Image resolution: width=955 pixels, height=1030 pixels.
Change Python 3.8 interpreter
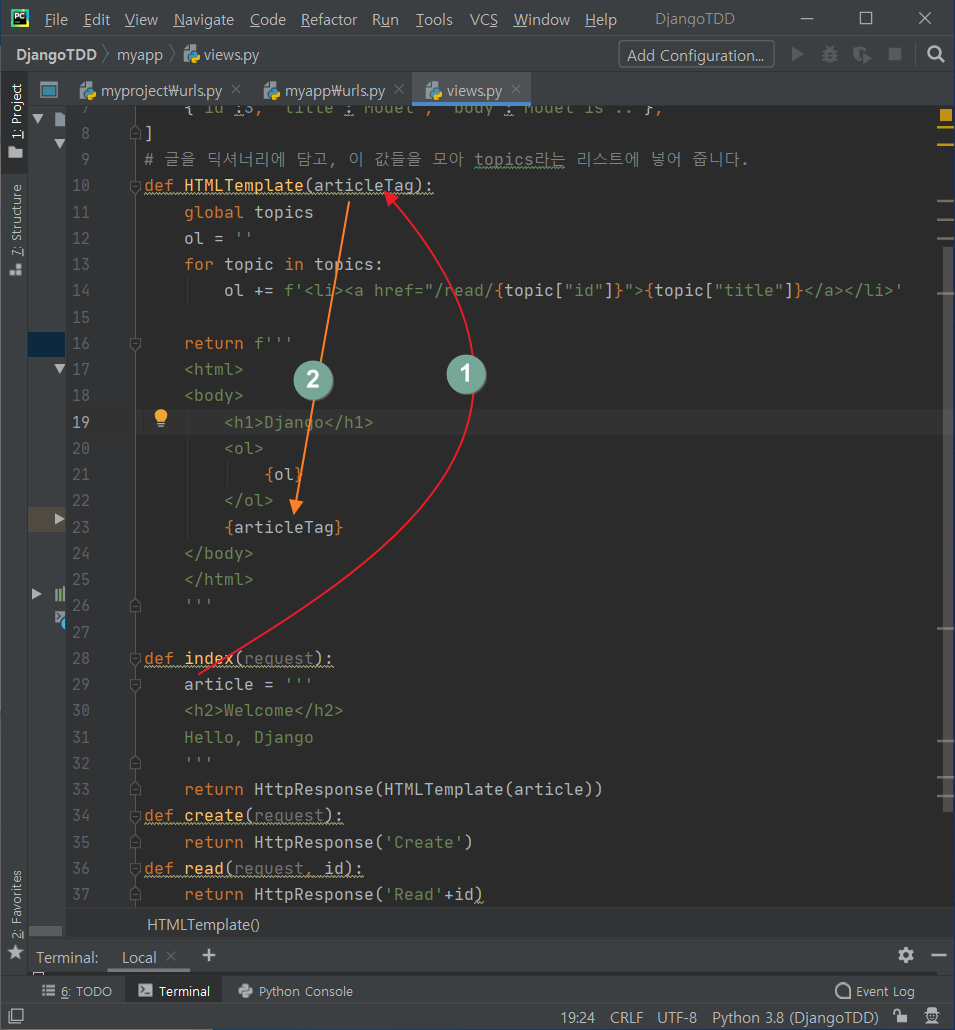click(795, 1017)
